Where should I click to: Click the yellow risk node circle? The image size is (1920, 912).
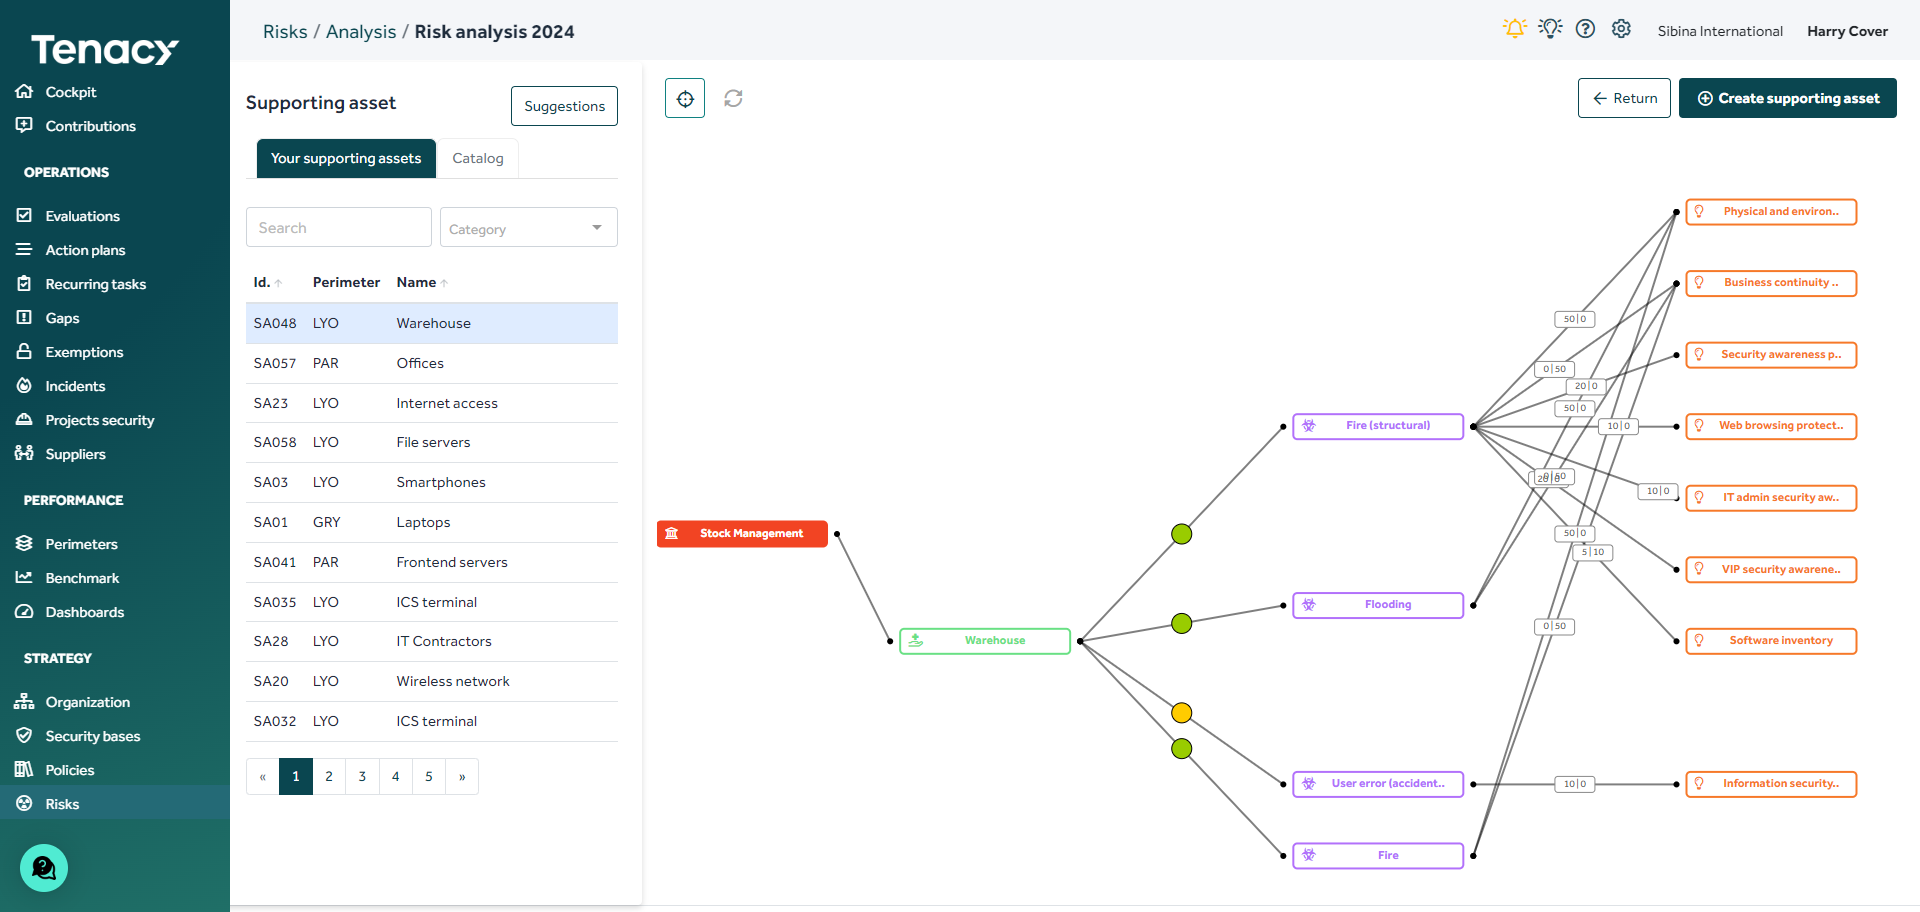[1181, 713]
